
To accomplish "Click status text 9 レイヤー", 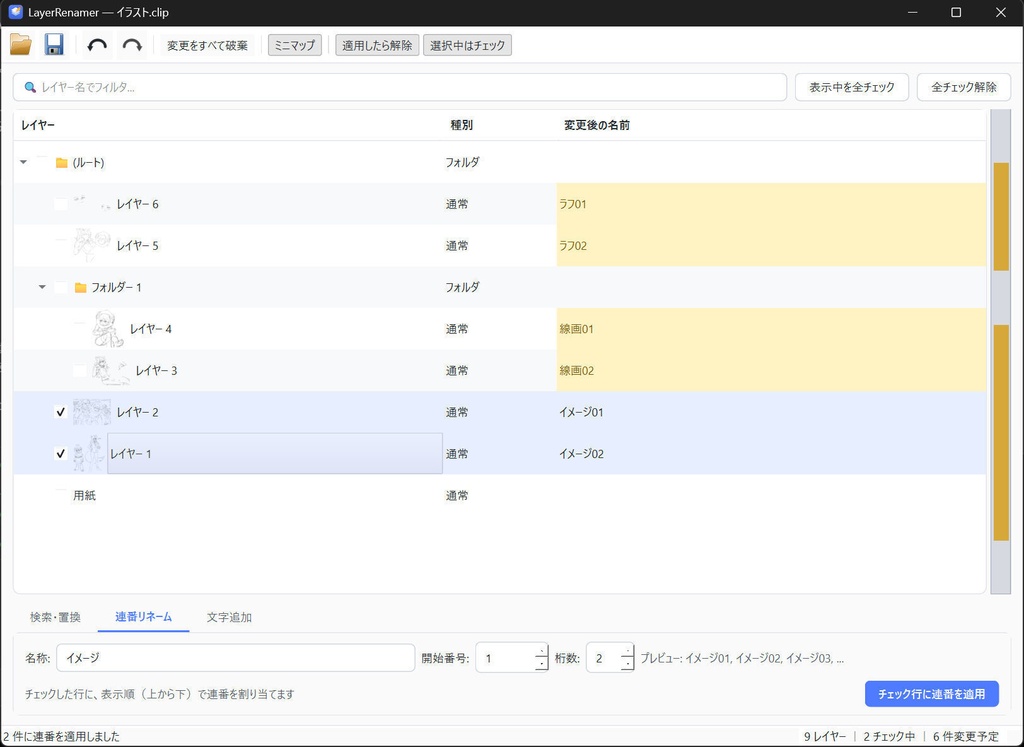I will (x=825, y=737).
